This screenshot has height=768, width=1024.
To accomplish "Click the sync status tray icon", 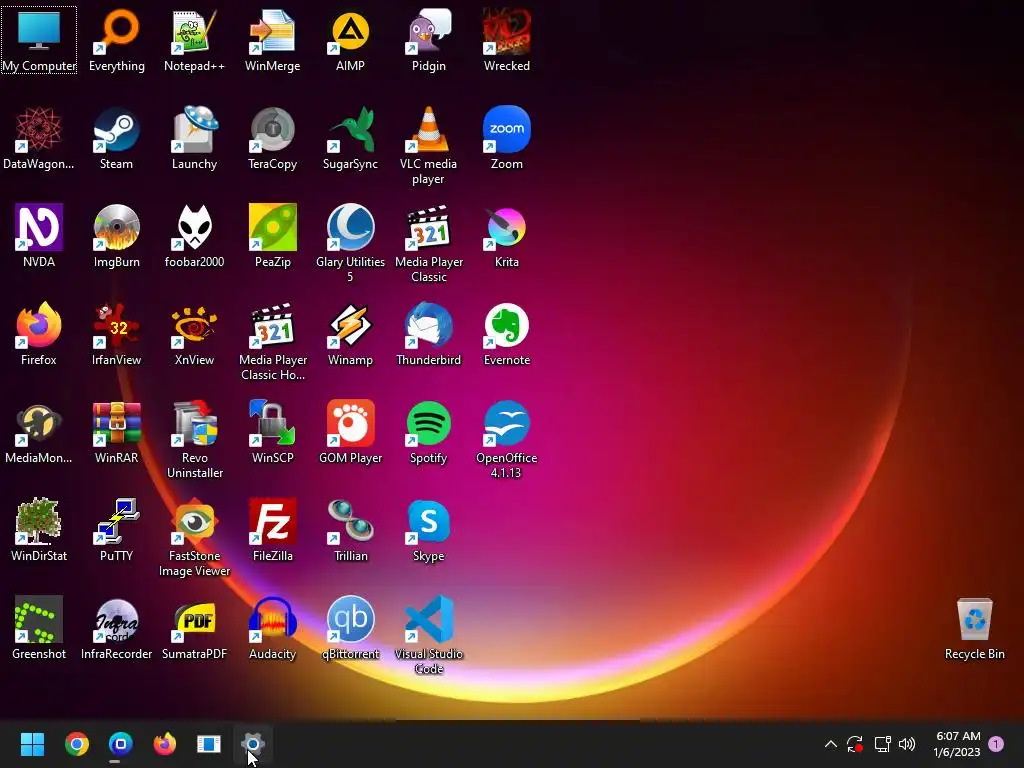I will [855, 744].
